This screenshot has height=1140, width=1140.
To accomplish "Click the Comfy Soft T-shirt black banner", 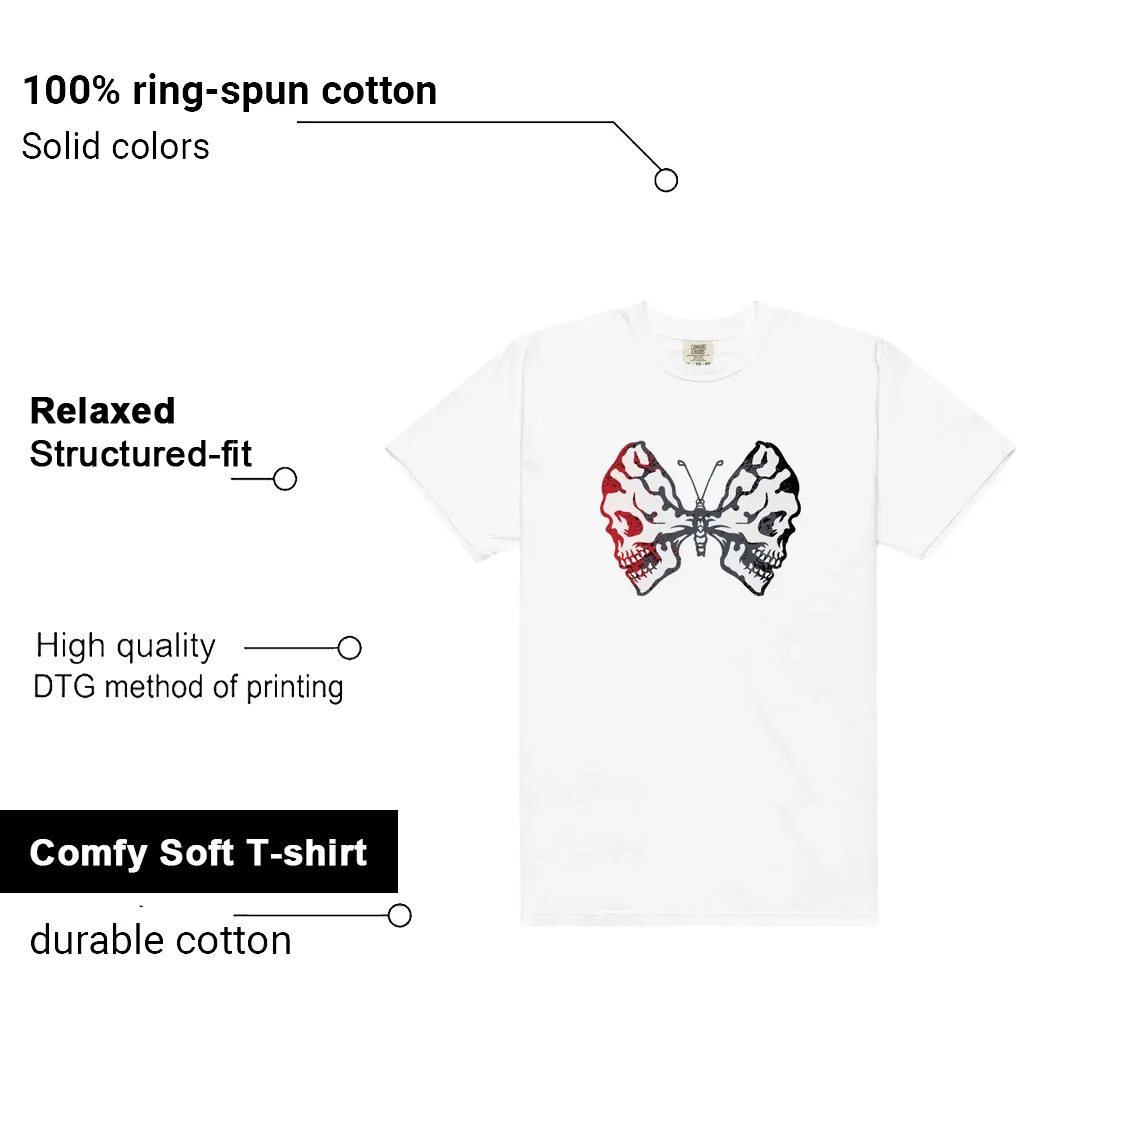I will coord(198,851).
